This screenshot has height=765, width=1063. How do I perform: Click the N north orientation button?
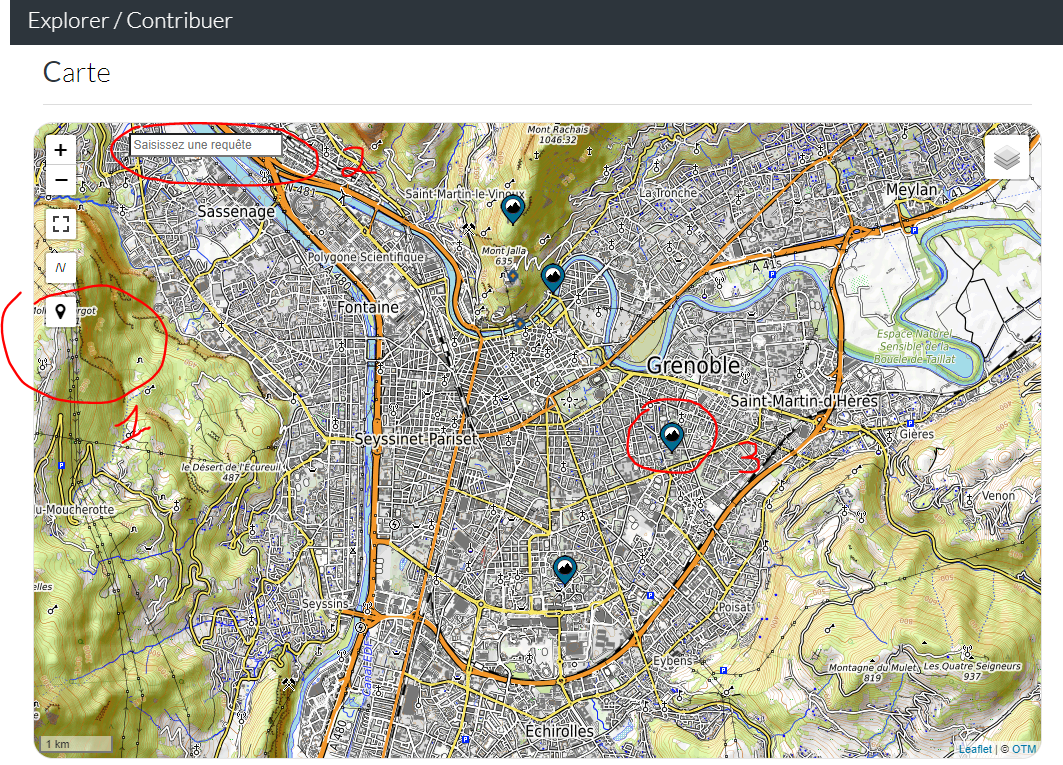(61, 267)
